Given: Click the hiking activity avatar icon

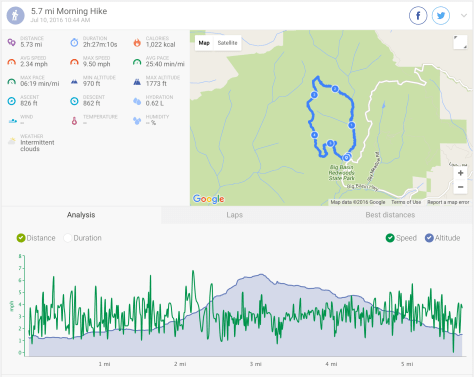Looking at the screenshot, I should [x=15, y=15].
